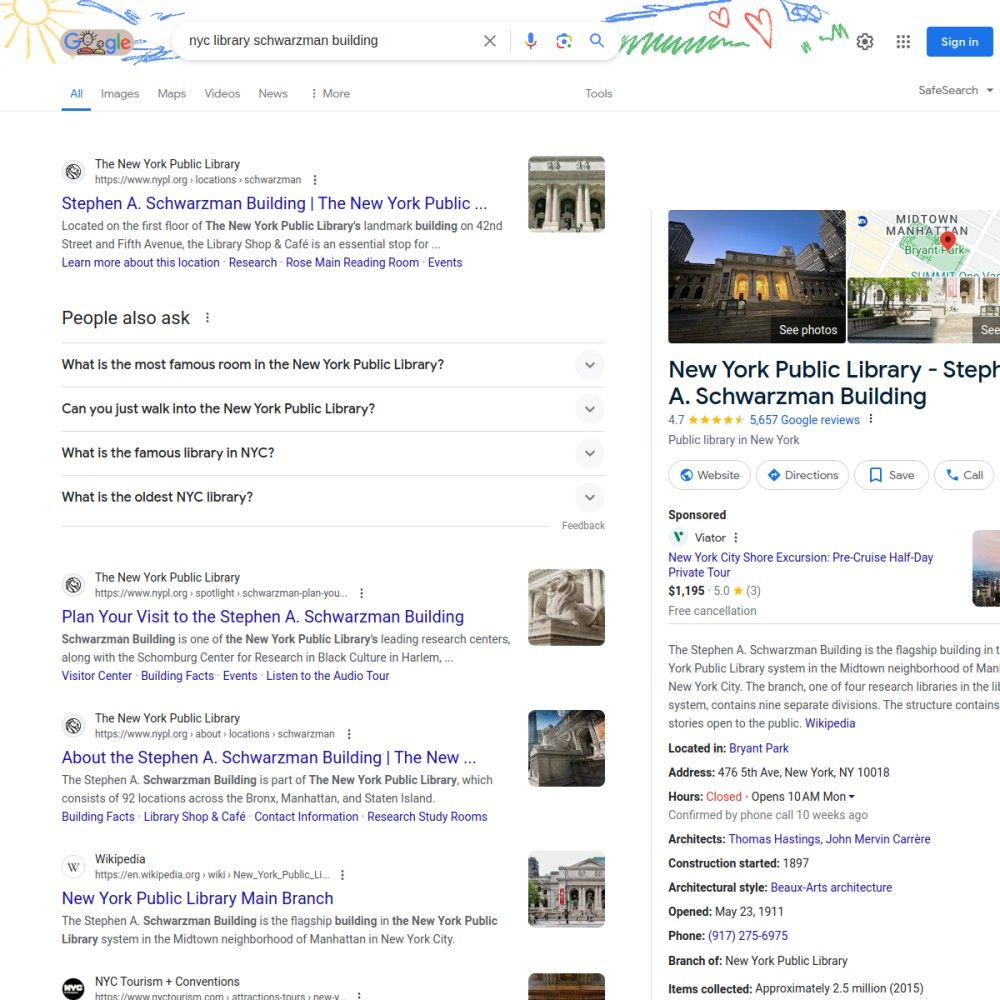Image resolution: width=1000 pixels, height=1000 pixels.
Task: Expand most famous room question
Action: point(333,365)
